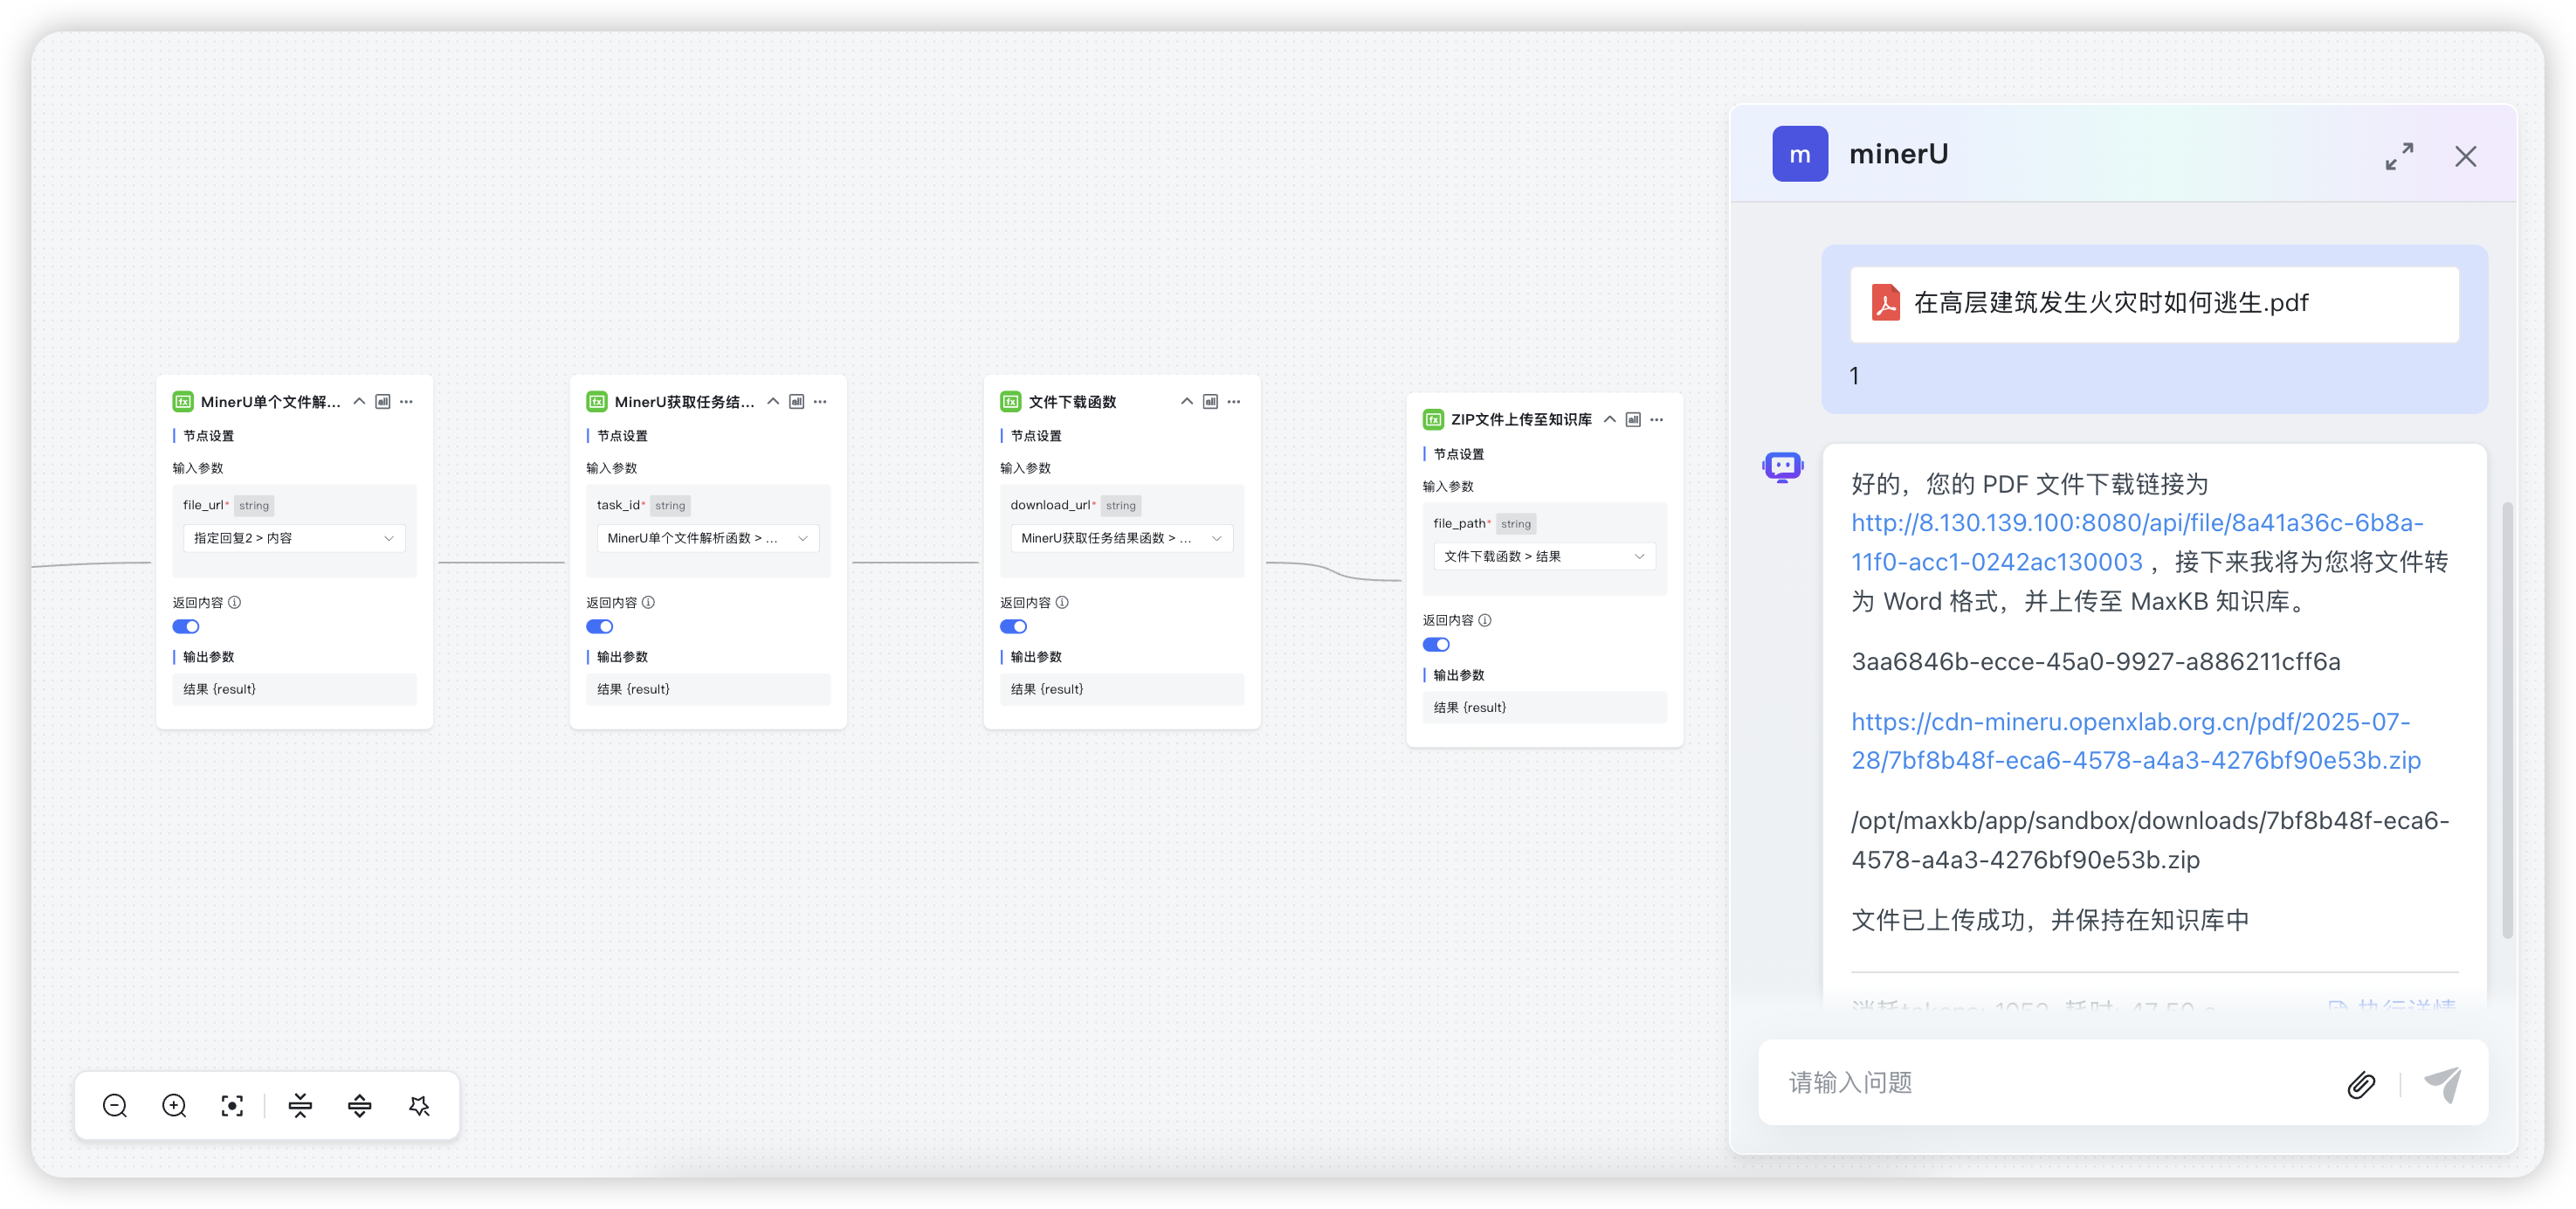Close the minerU chat panel
The width and height of the screenshot is (2576, 1209).
(x=2465, y=156)
